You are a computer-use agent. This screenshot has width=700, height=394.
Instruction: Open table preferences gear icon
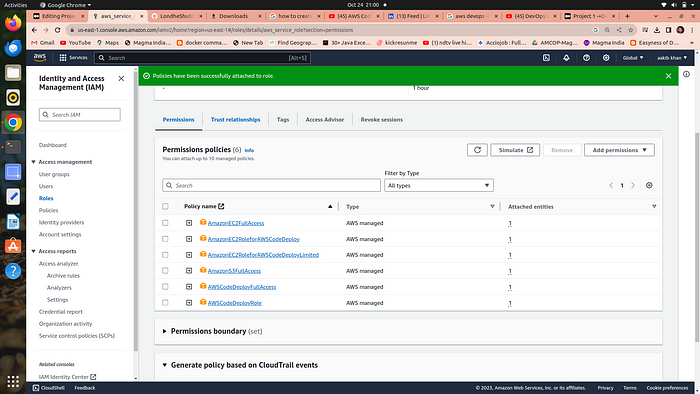coord(649,185)
